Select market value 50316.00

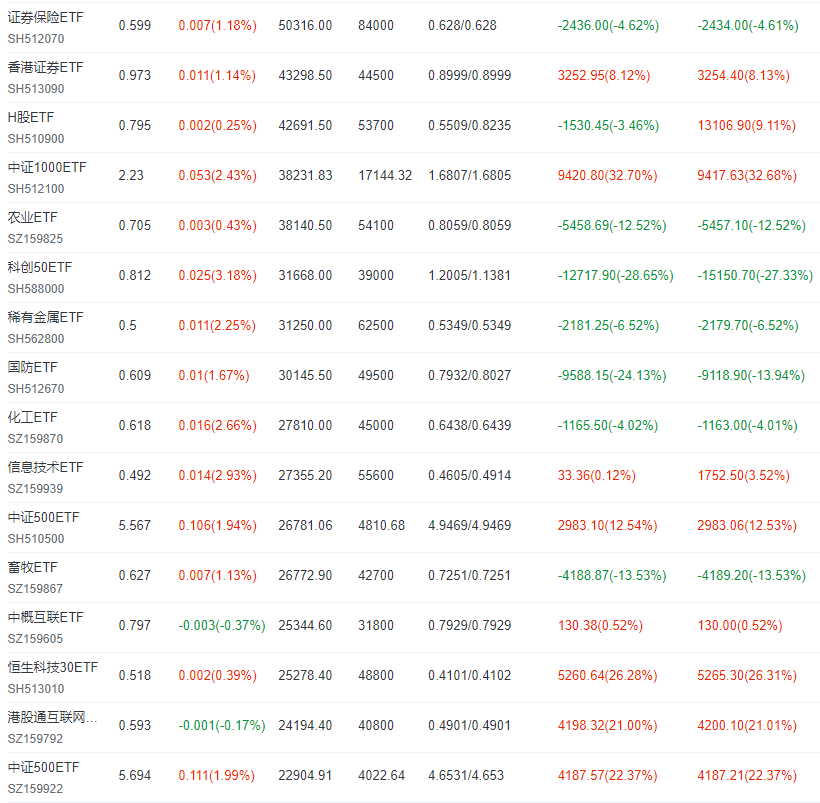[305, 25]
